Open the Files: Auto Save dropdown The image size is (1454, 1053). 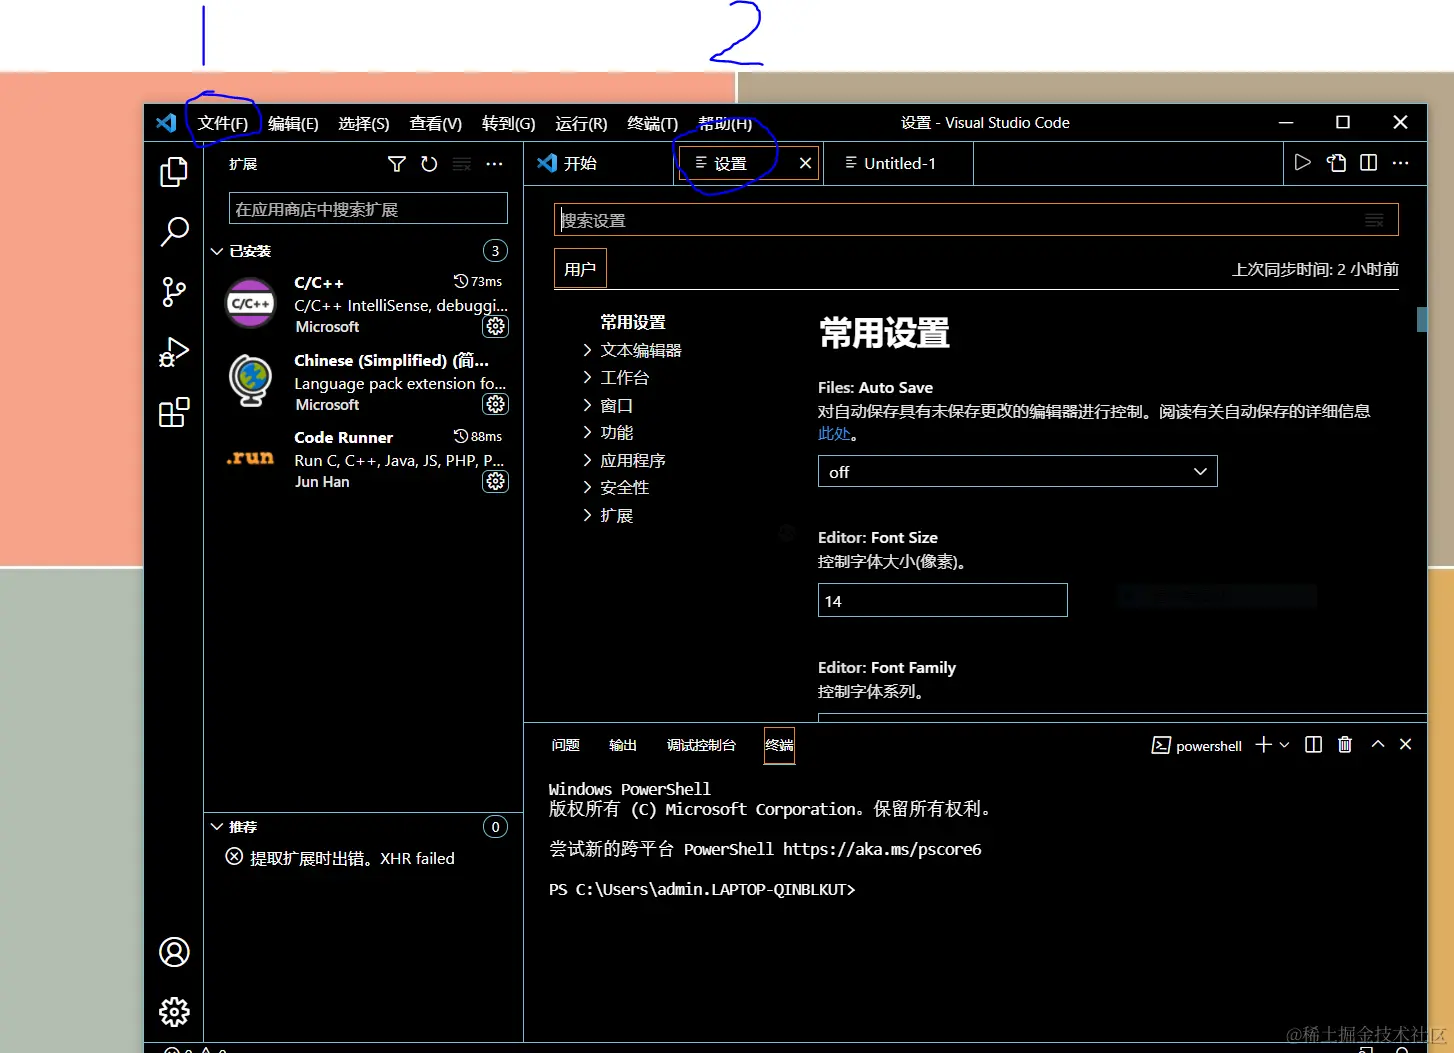1017,472
